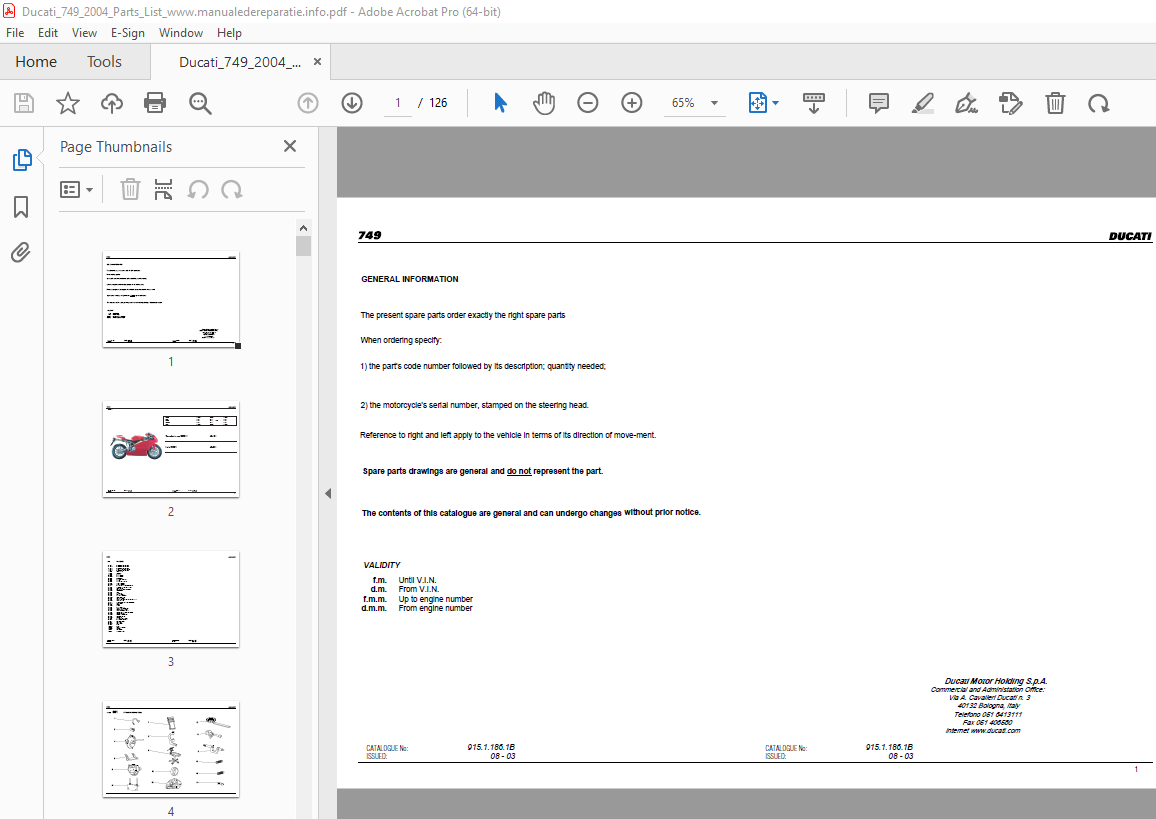1156x819 pixels.
Task: Open the Window menu
Action: (181, 32)
